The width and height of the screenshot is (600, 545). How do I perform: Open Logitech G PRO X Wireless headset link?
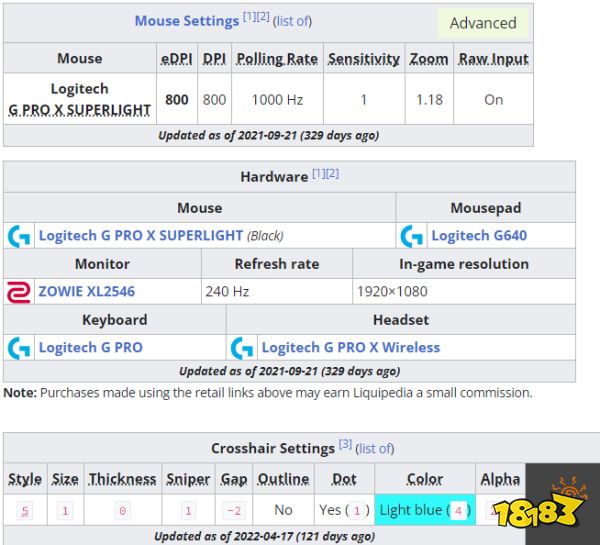[351, 348]
